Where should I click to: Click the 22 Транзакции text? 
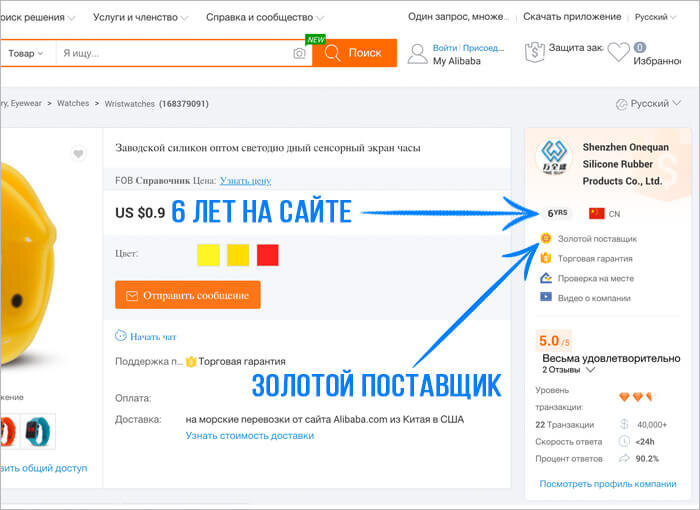(x=564, y=425)
